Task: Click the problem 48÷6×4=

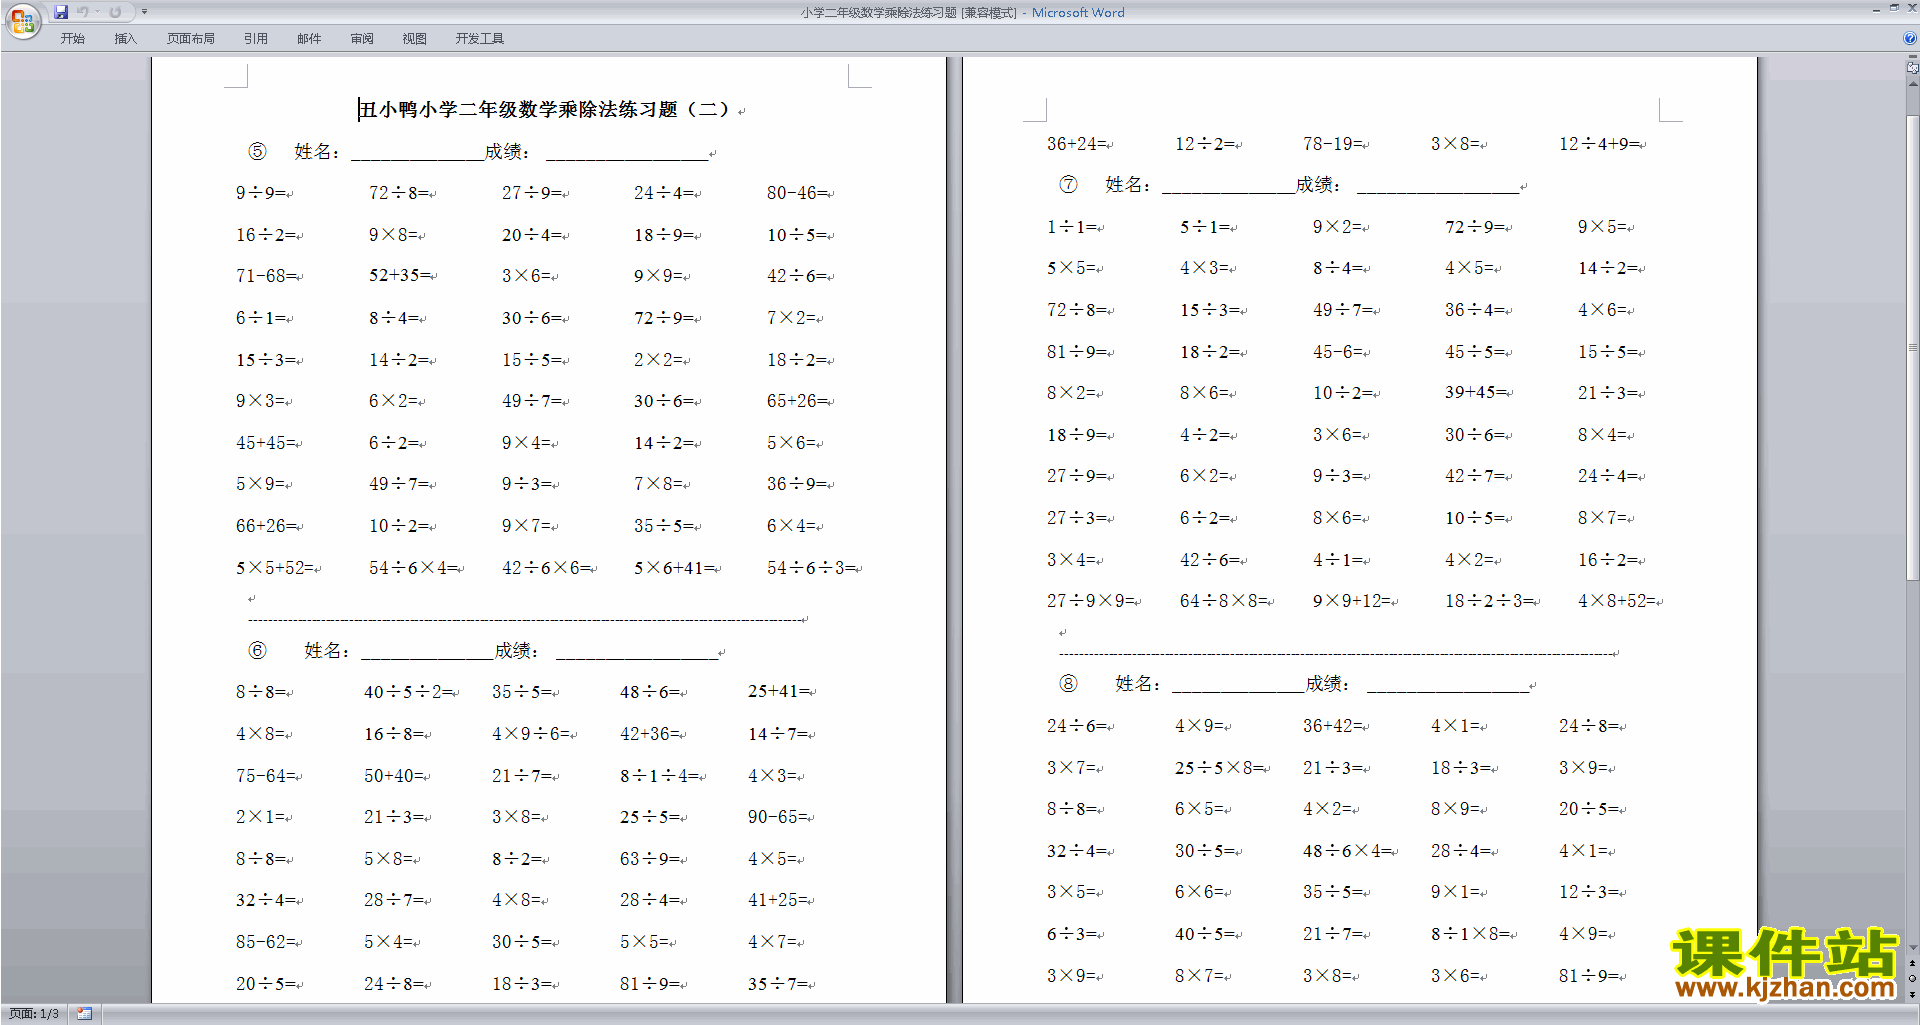Action: (1348, 851)
